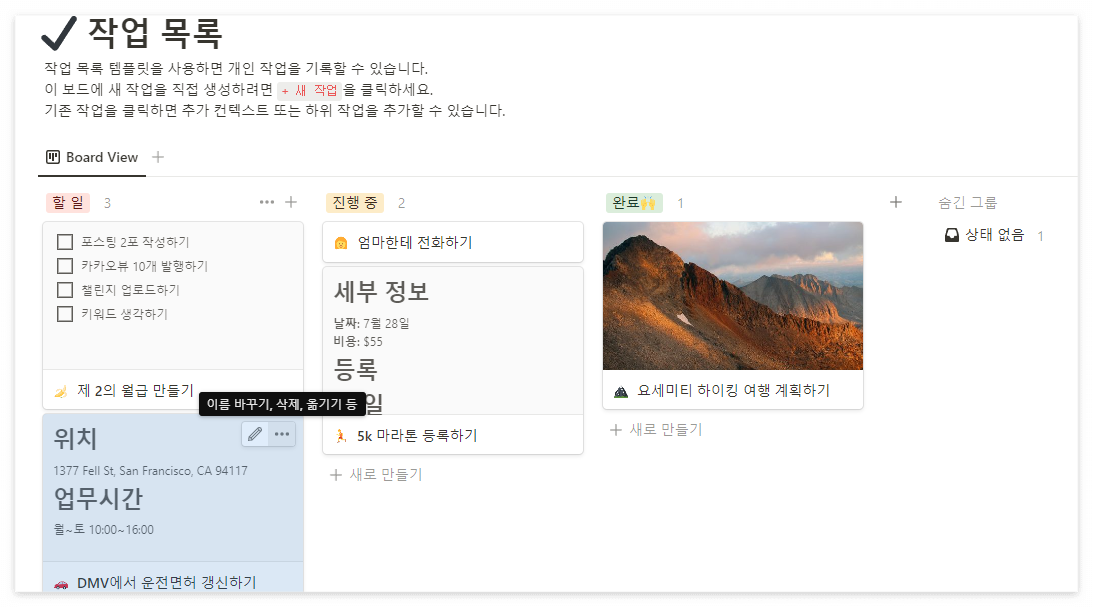This screenshot has height=607, width=1093.
Task: Click the car emoji on the DMV card
Action: click(62, 581)
